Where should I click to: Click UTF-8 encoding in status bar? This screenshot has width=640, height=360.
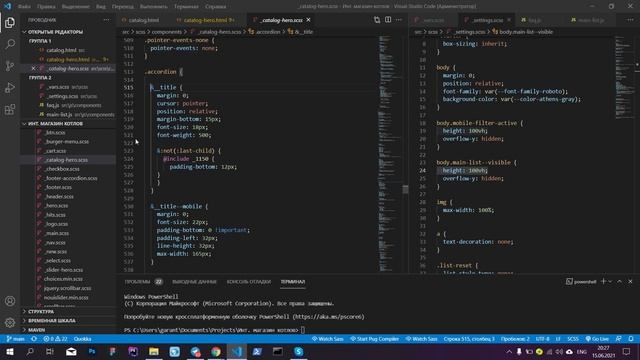(x=542, y=339)
